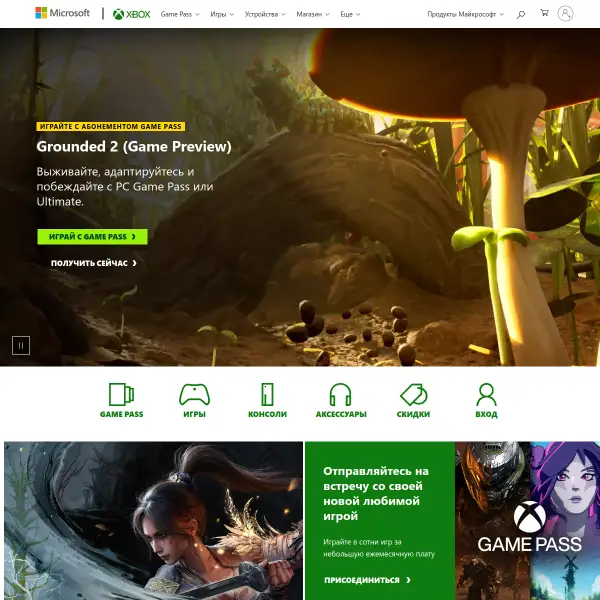Go to Xbox home via logo
This screenshot has width=600, height=600.
tap(131, 14)
